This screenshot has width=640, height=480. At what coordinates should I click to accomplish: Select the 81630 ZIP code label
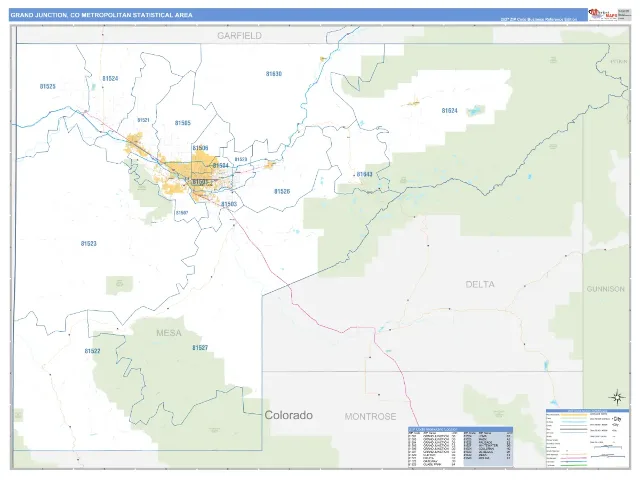click(x=273, y=74)
